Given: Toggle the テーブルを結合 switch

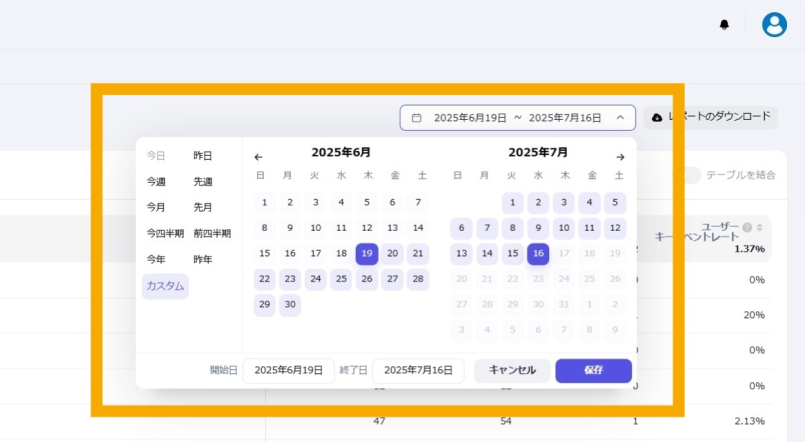Looking at the screenshot, I should tap(688, 175).
